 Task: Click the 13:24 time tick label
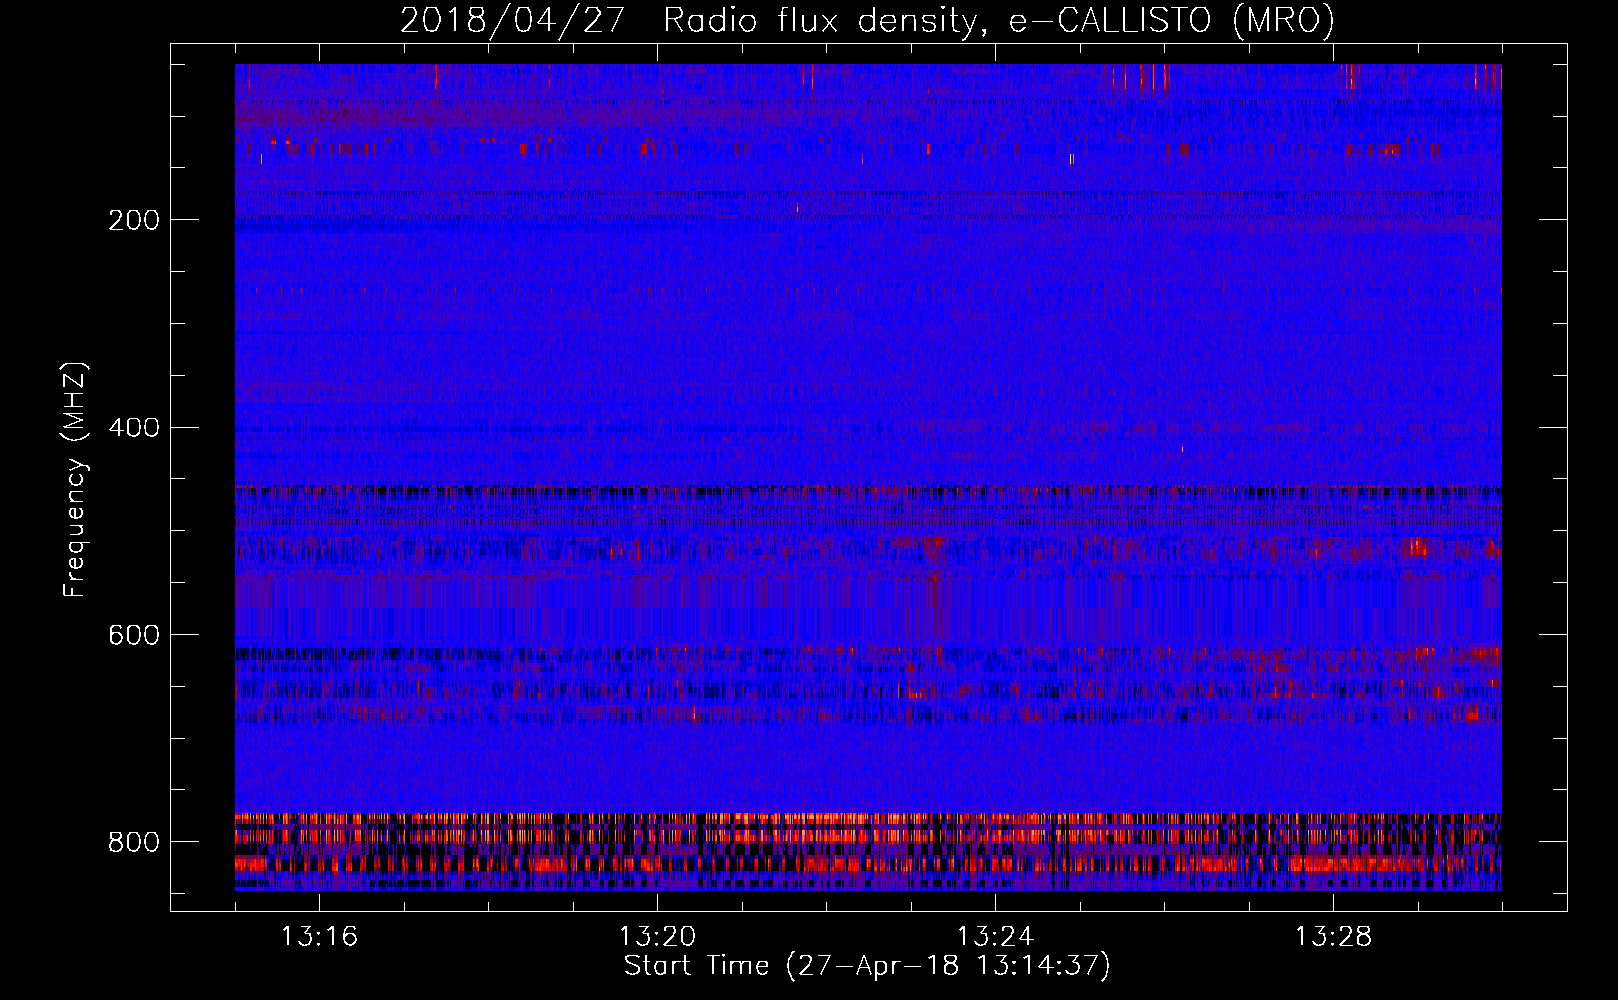tap(995, 937)
